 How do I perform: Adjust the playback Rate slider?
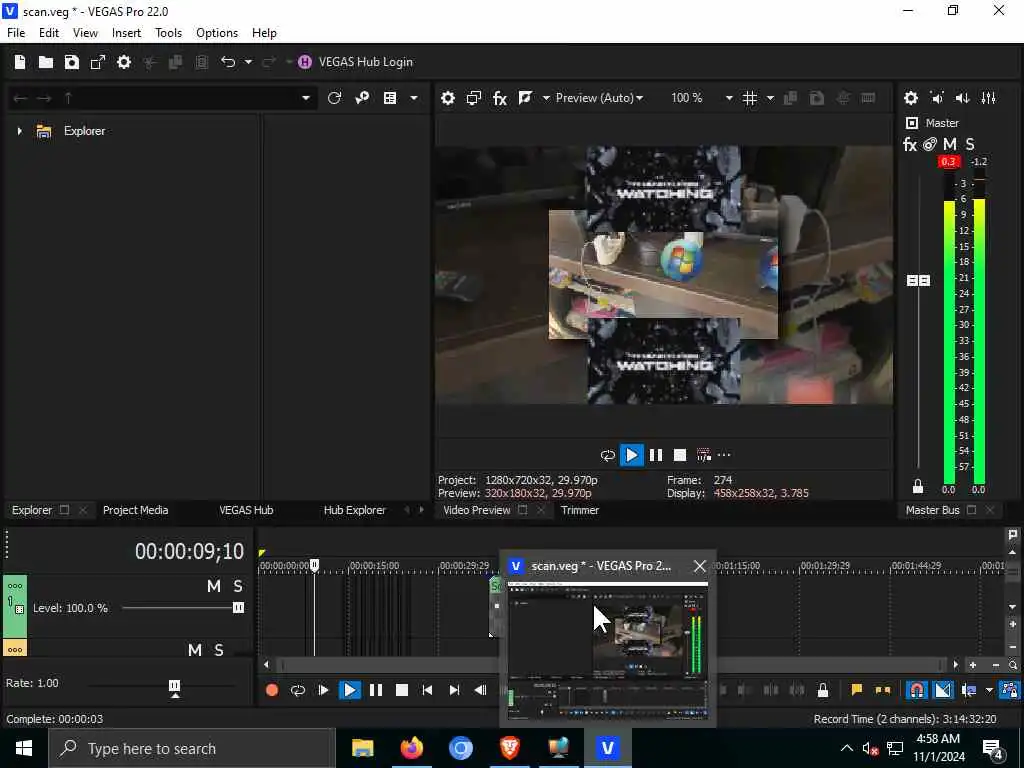pyautogui.click(x=174, y=686)
